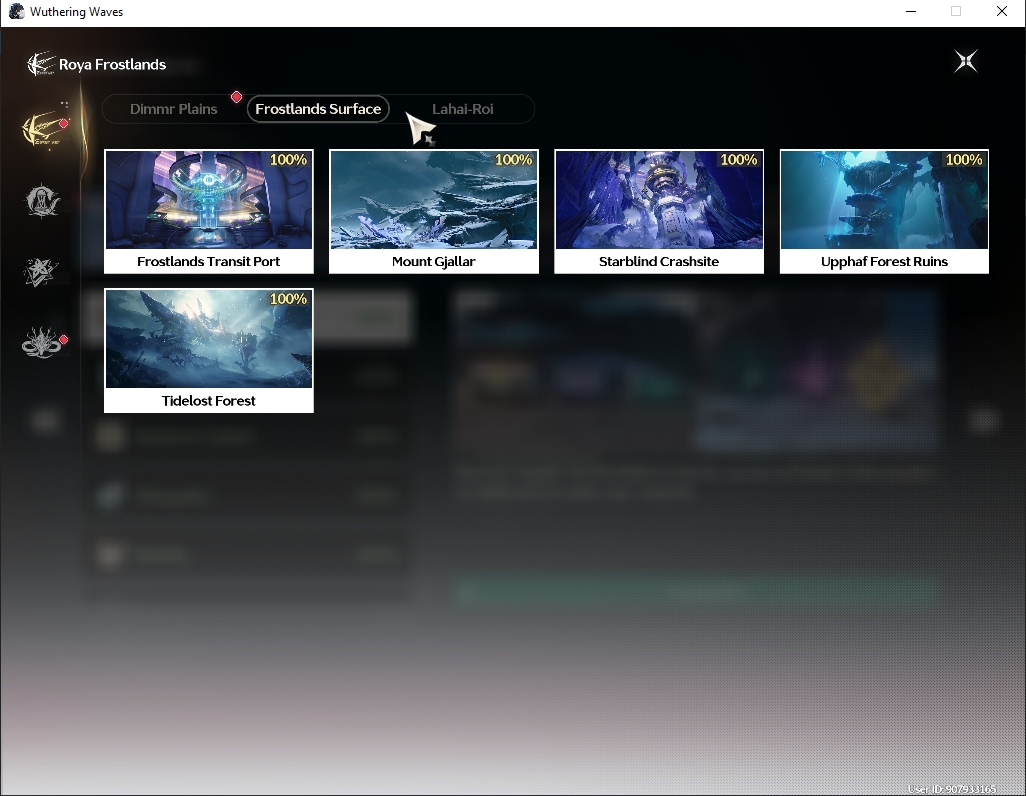Open the Starblind Crashsite card

659,211
